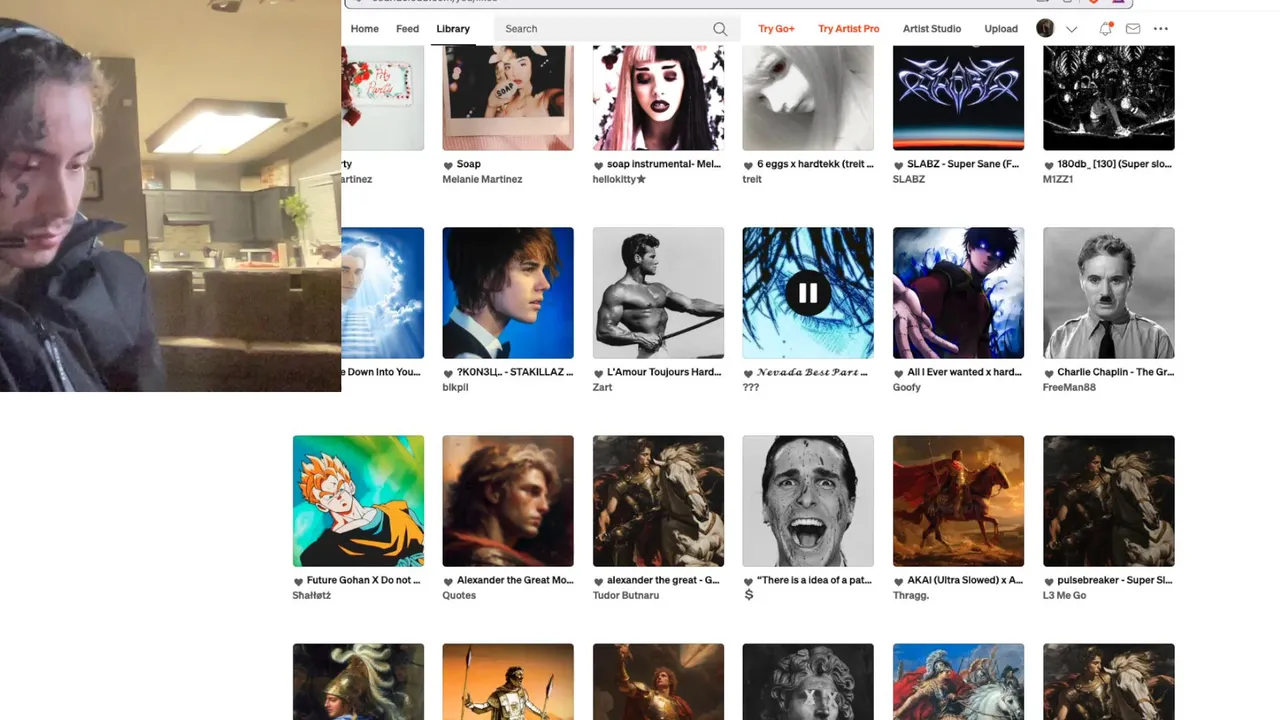
Task: Toggle like heart on Future Gohan track
Action: (x=298, y=581)
